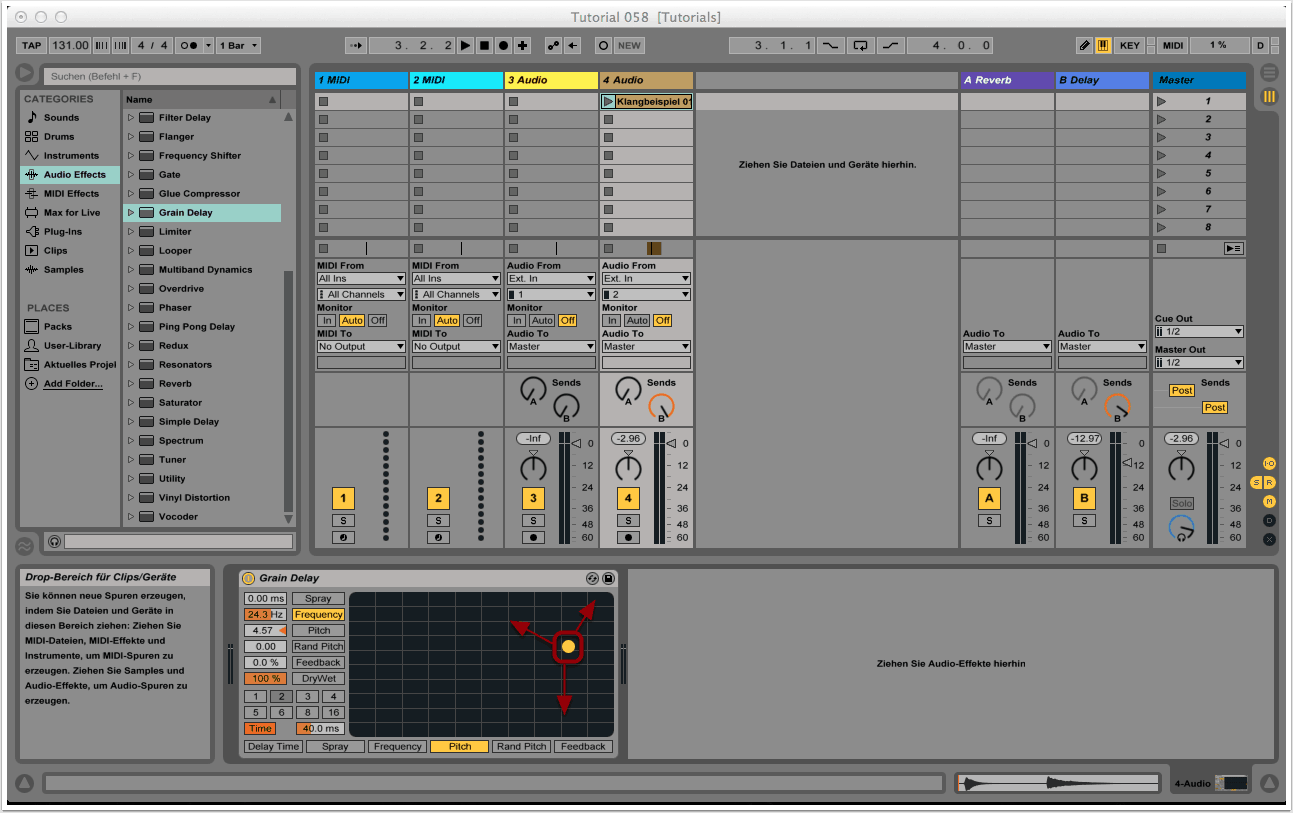Click the yellow XY pad handle

click(x=568, y=647)
